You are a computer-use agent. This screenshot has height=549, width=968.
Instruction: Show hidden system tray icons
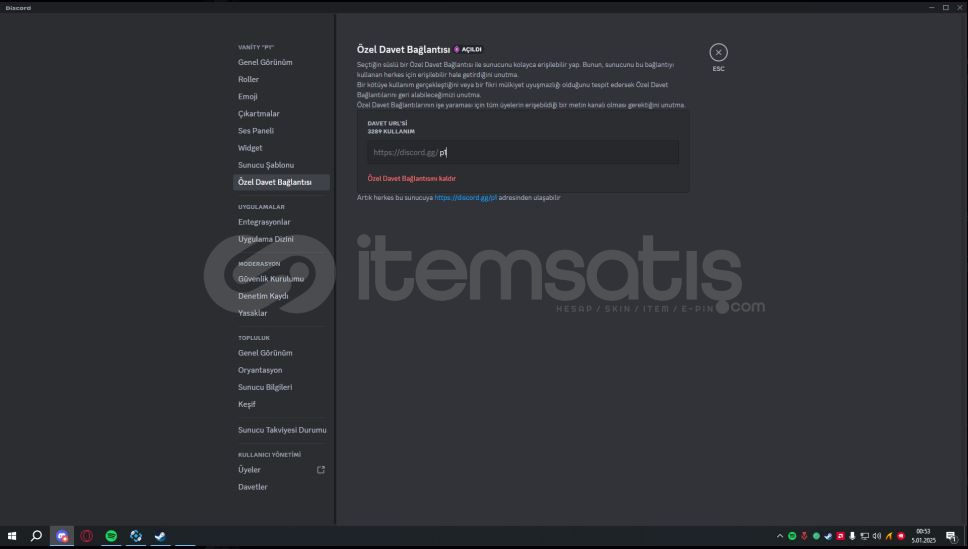click(780, 536)
